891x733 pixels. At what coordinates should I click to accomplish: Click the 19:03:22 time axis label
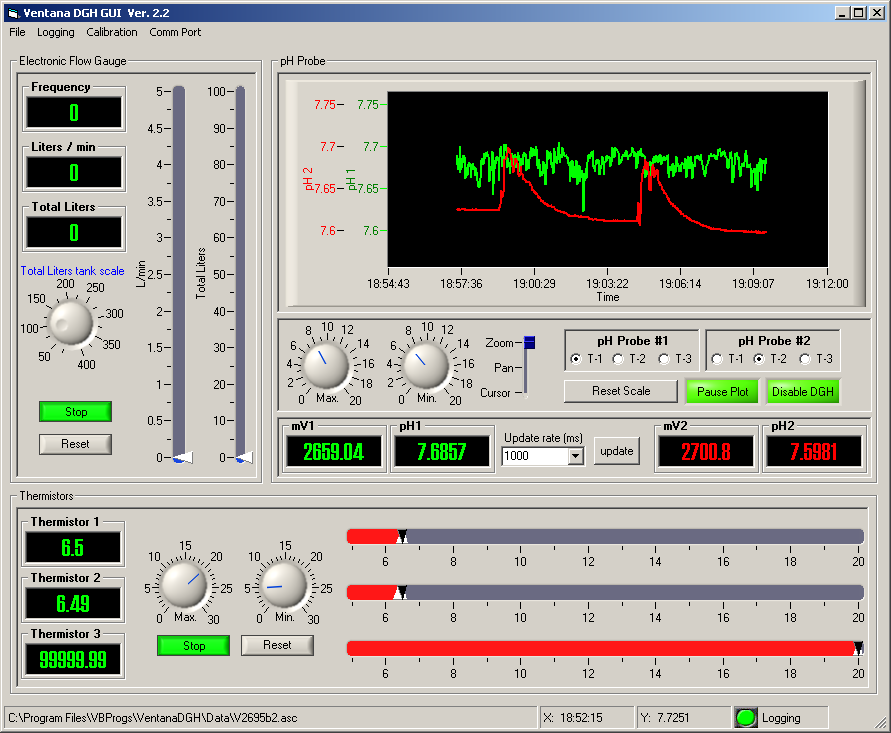click(607, 284)
